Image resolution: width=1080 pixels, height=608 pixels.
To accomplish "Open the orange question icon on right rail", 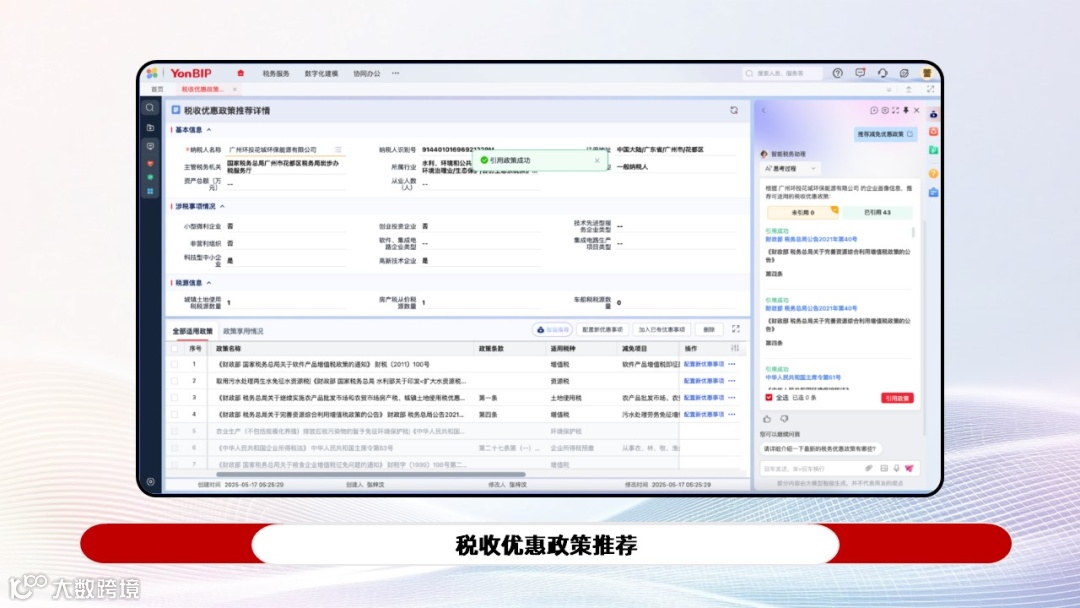I will click(x=933, y=174).
